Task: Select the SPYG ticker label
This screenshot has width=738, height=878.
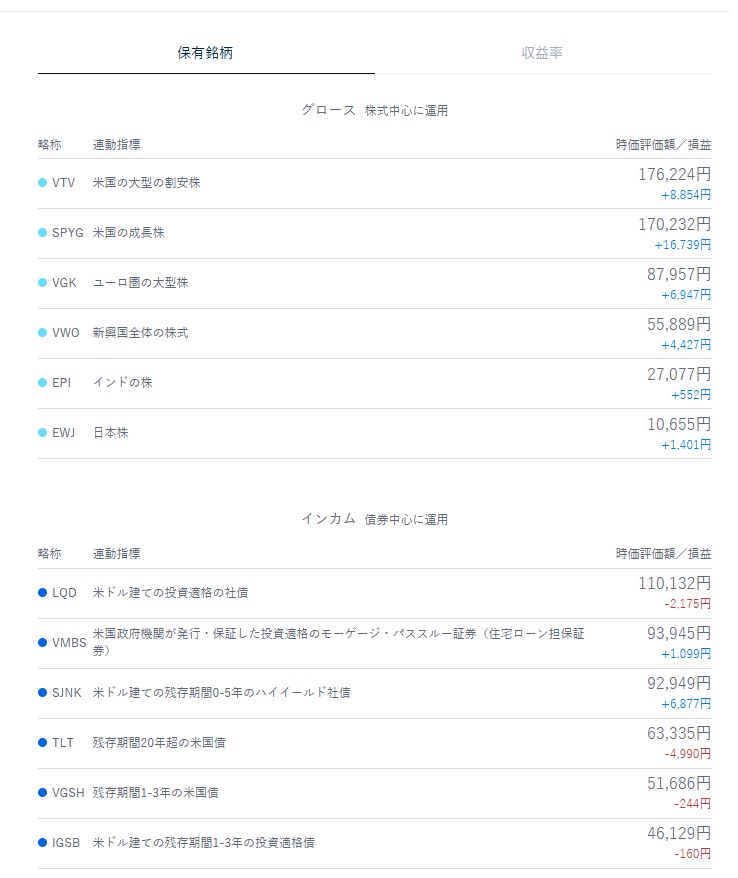Action: coord(68,232)
